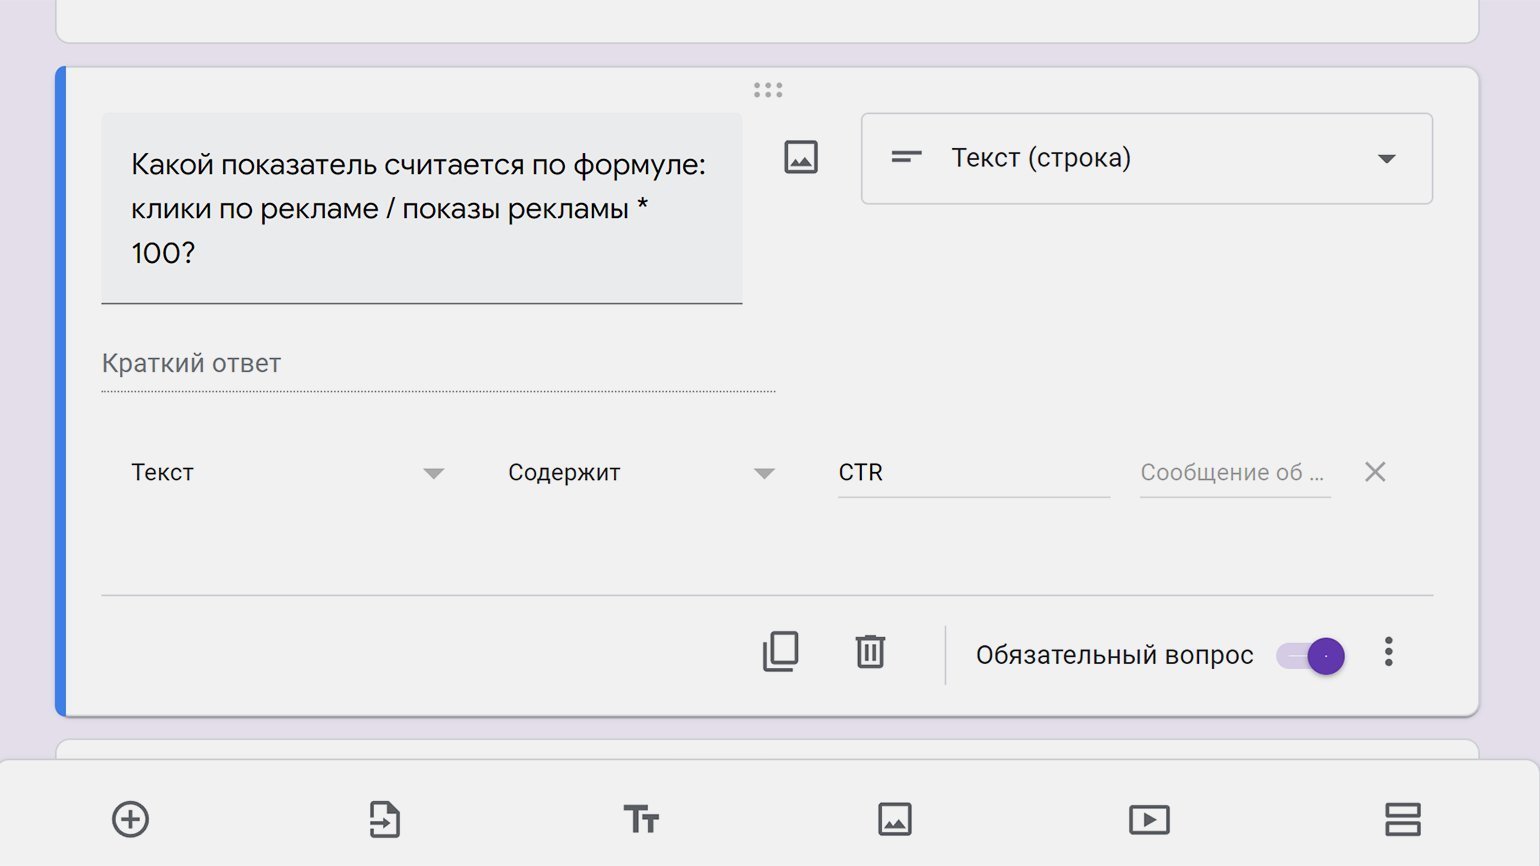This screenshot has width=1540, height=866.
Task: Click the error message input field
Action: coord(1235,472)
